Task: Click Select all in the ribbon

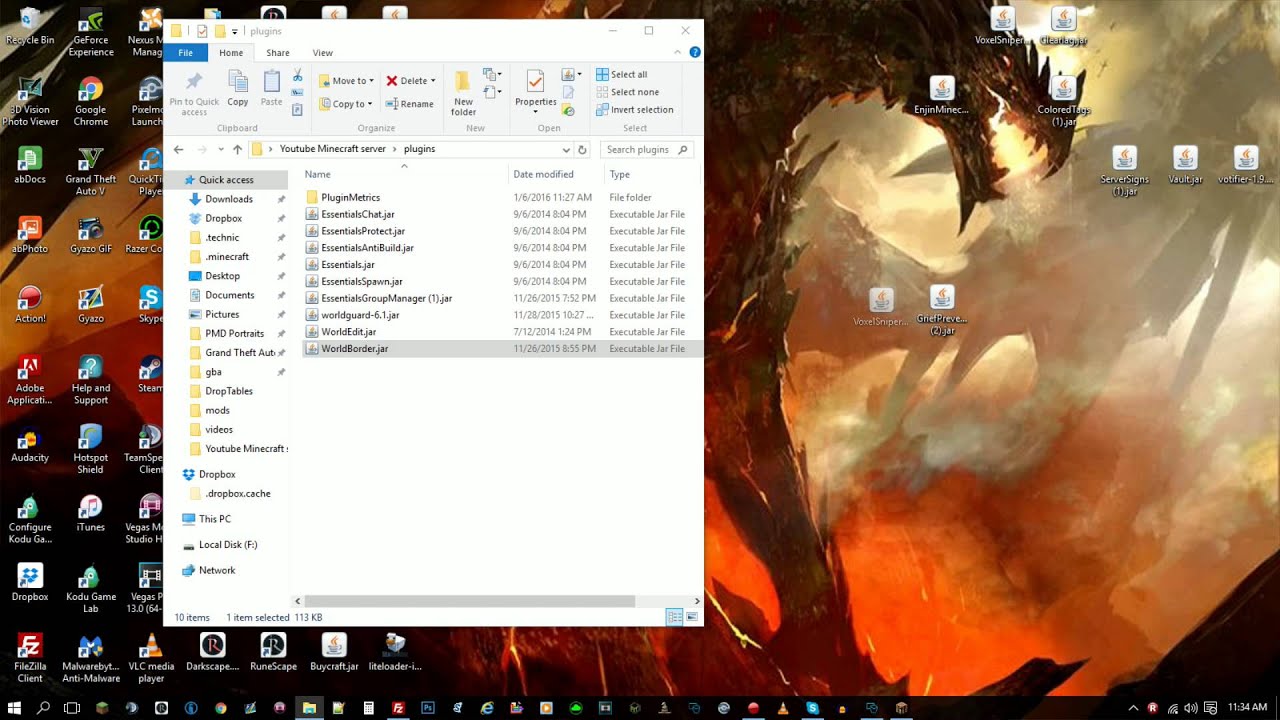Action: coord(622,74)
